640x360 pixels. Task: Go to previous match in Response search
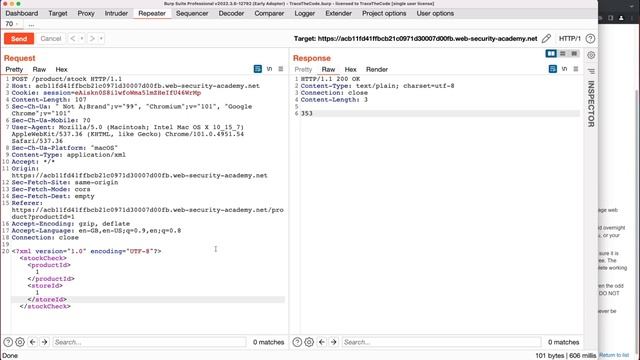[x=322, y=342]
